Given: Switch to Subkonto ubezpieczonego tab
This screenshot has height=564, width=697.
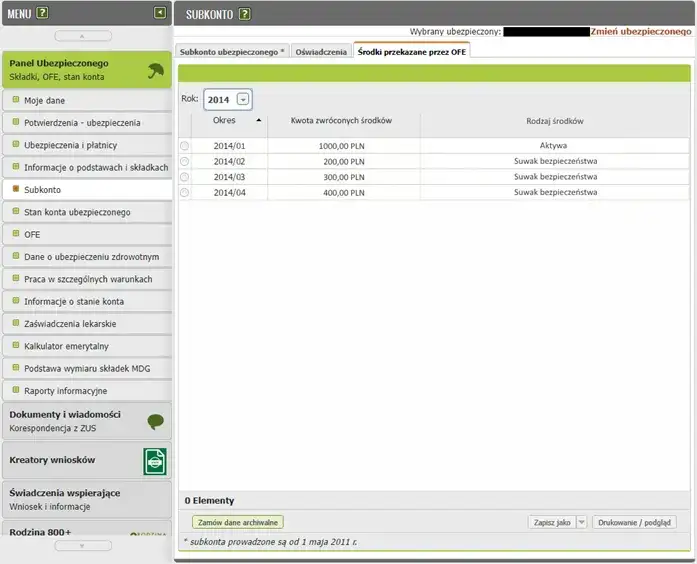Looking at the screenshot, I should 232,51.
